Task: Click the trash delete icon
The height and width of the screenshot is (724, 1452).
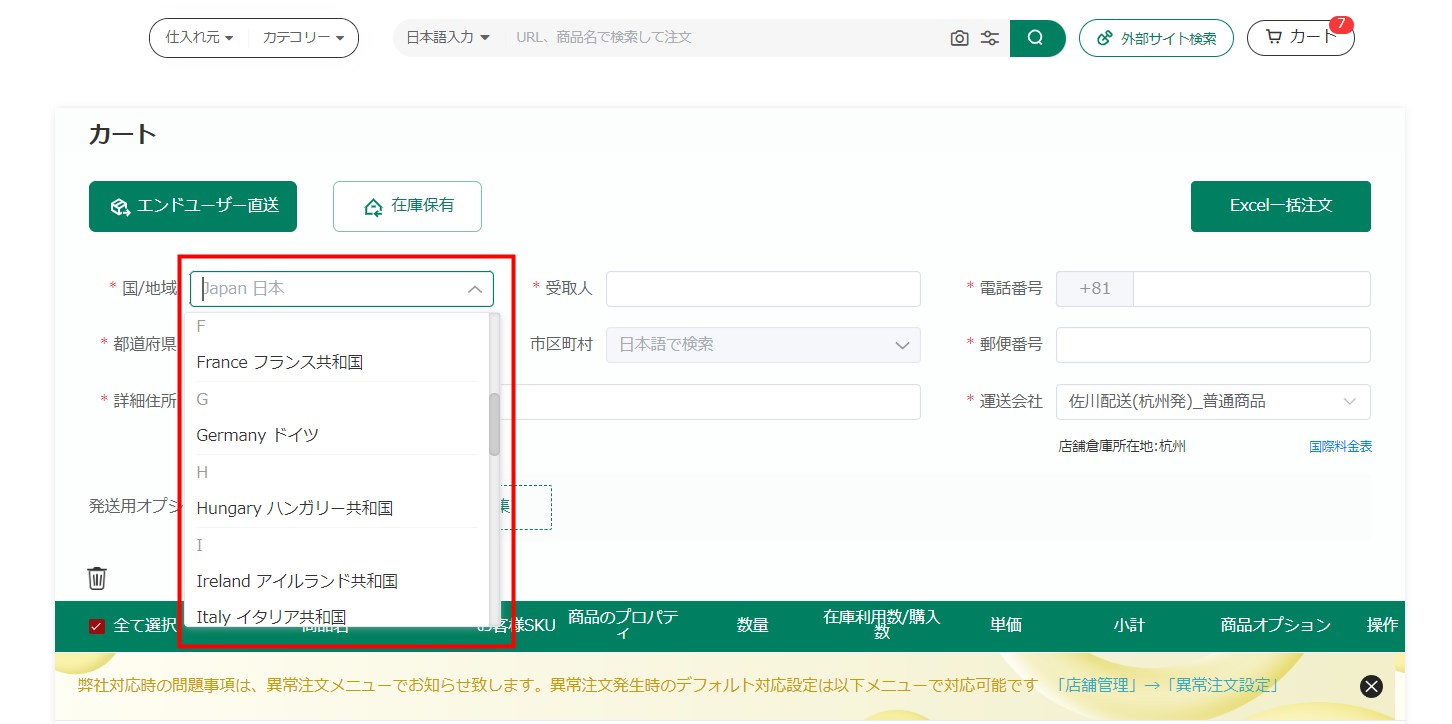Action: [x=97, y=578]
